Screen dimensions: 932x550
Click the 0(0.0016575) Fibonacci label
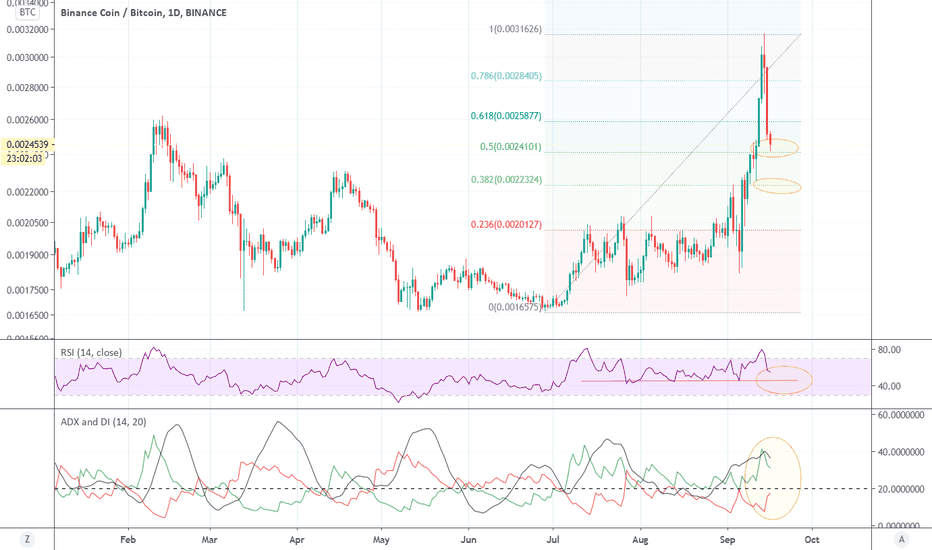[x=515, y=307]
